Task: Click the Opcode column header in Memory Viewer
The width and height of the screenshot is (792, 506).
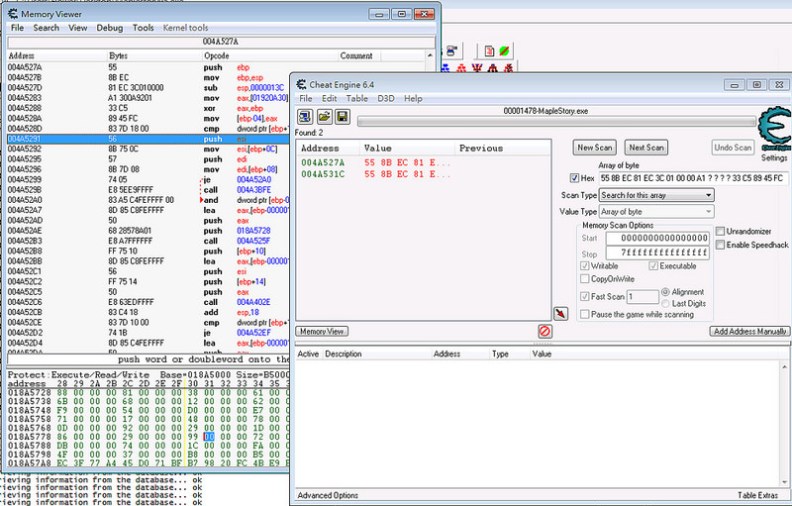Action: (216, 56)
